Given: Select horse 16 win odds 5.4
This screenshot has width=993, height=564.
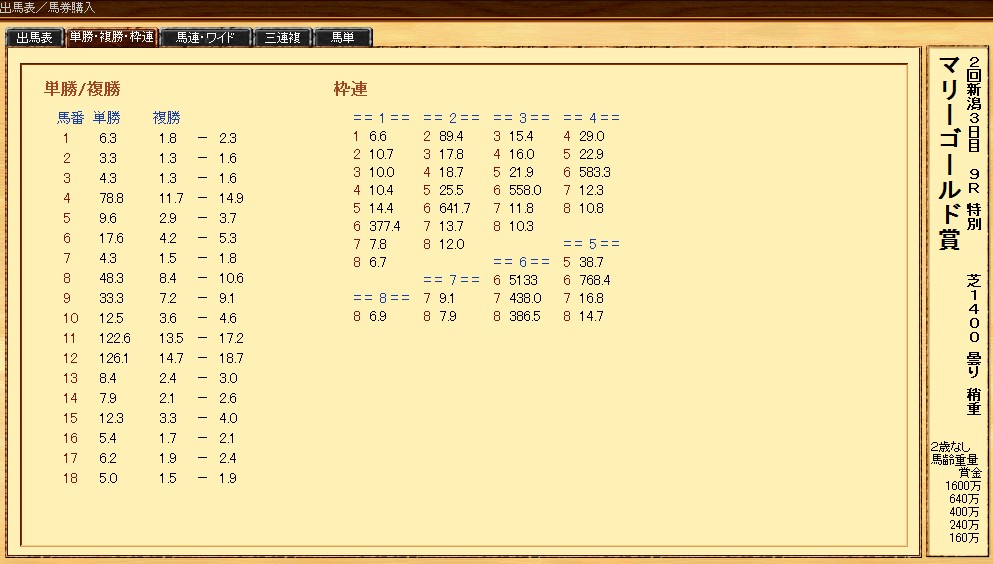Looking at the screenshot, I should [x=108, y=438].
